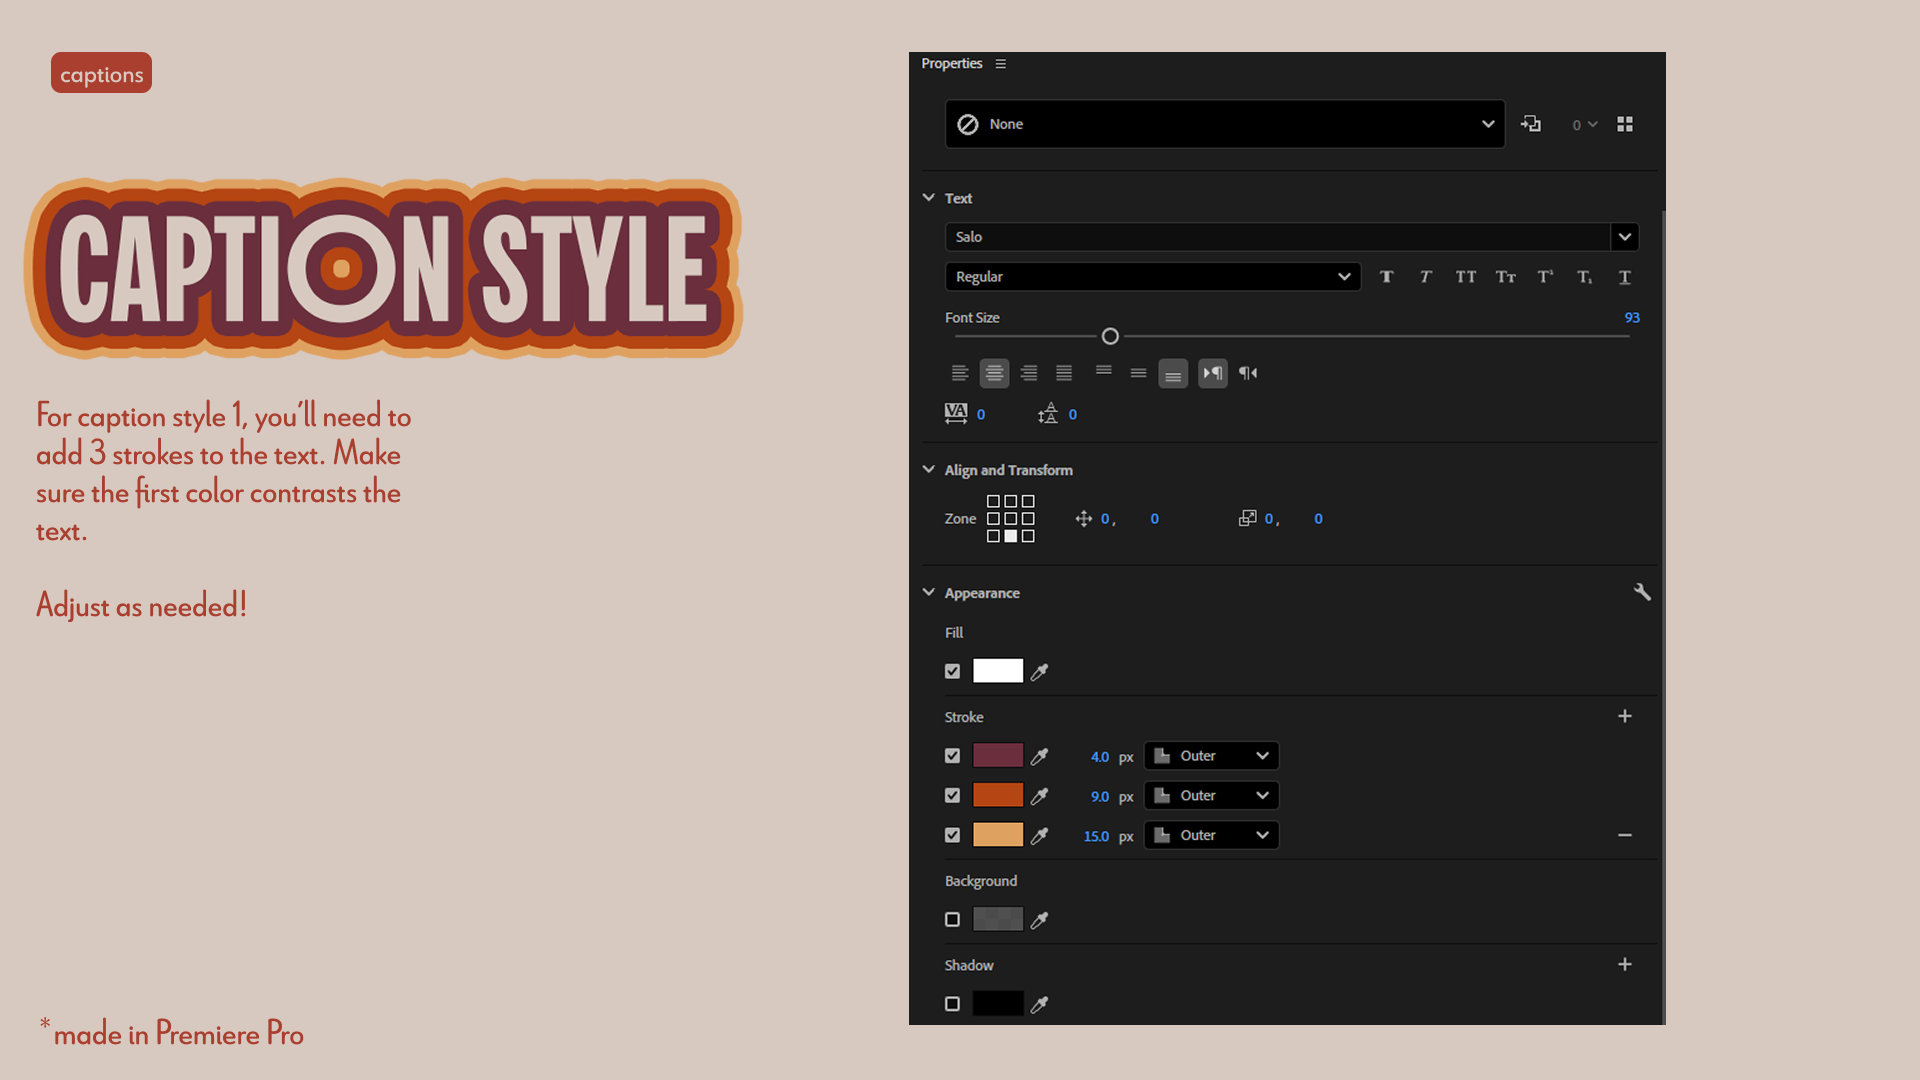Open the track style None dropdown
Viewport: 1920px width, 1080px height.
(x=1225, y=124)
